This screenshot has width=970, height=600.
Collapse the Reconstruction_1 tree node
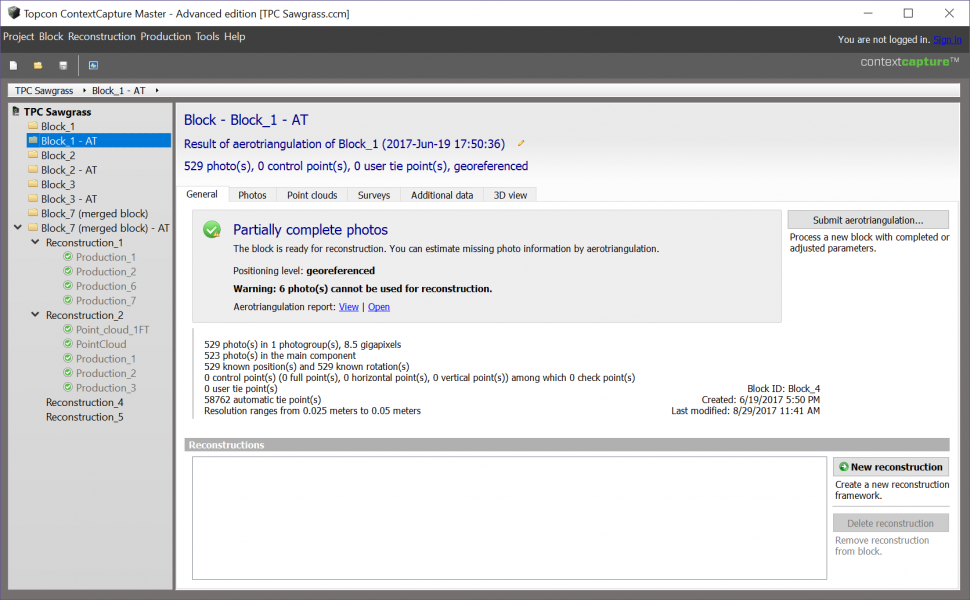click(35, 242)
